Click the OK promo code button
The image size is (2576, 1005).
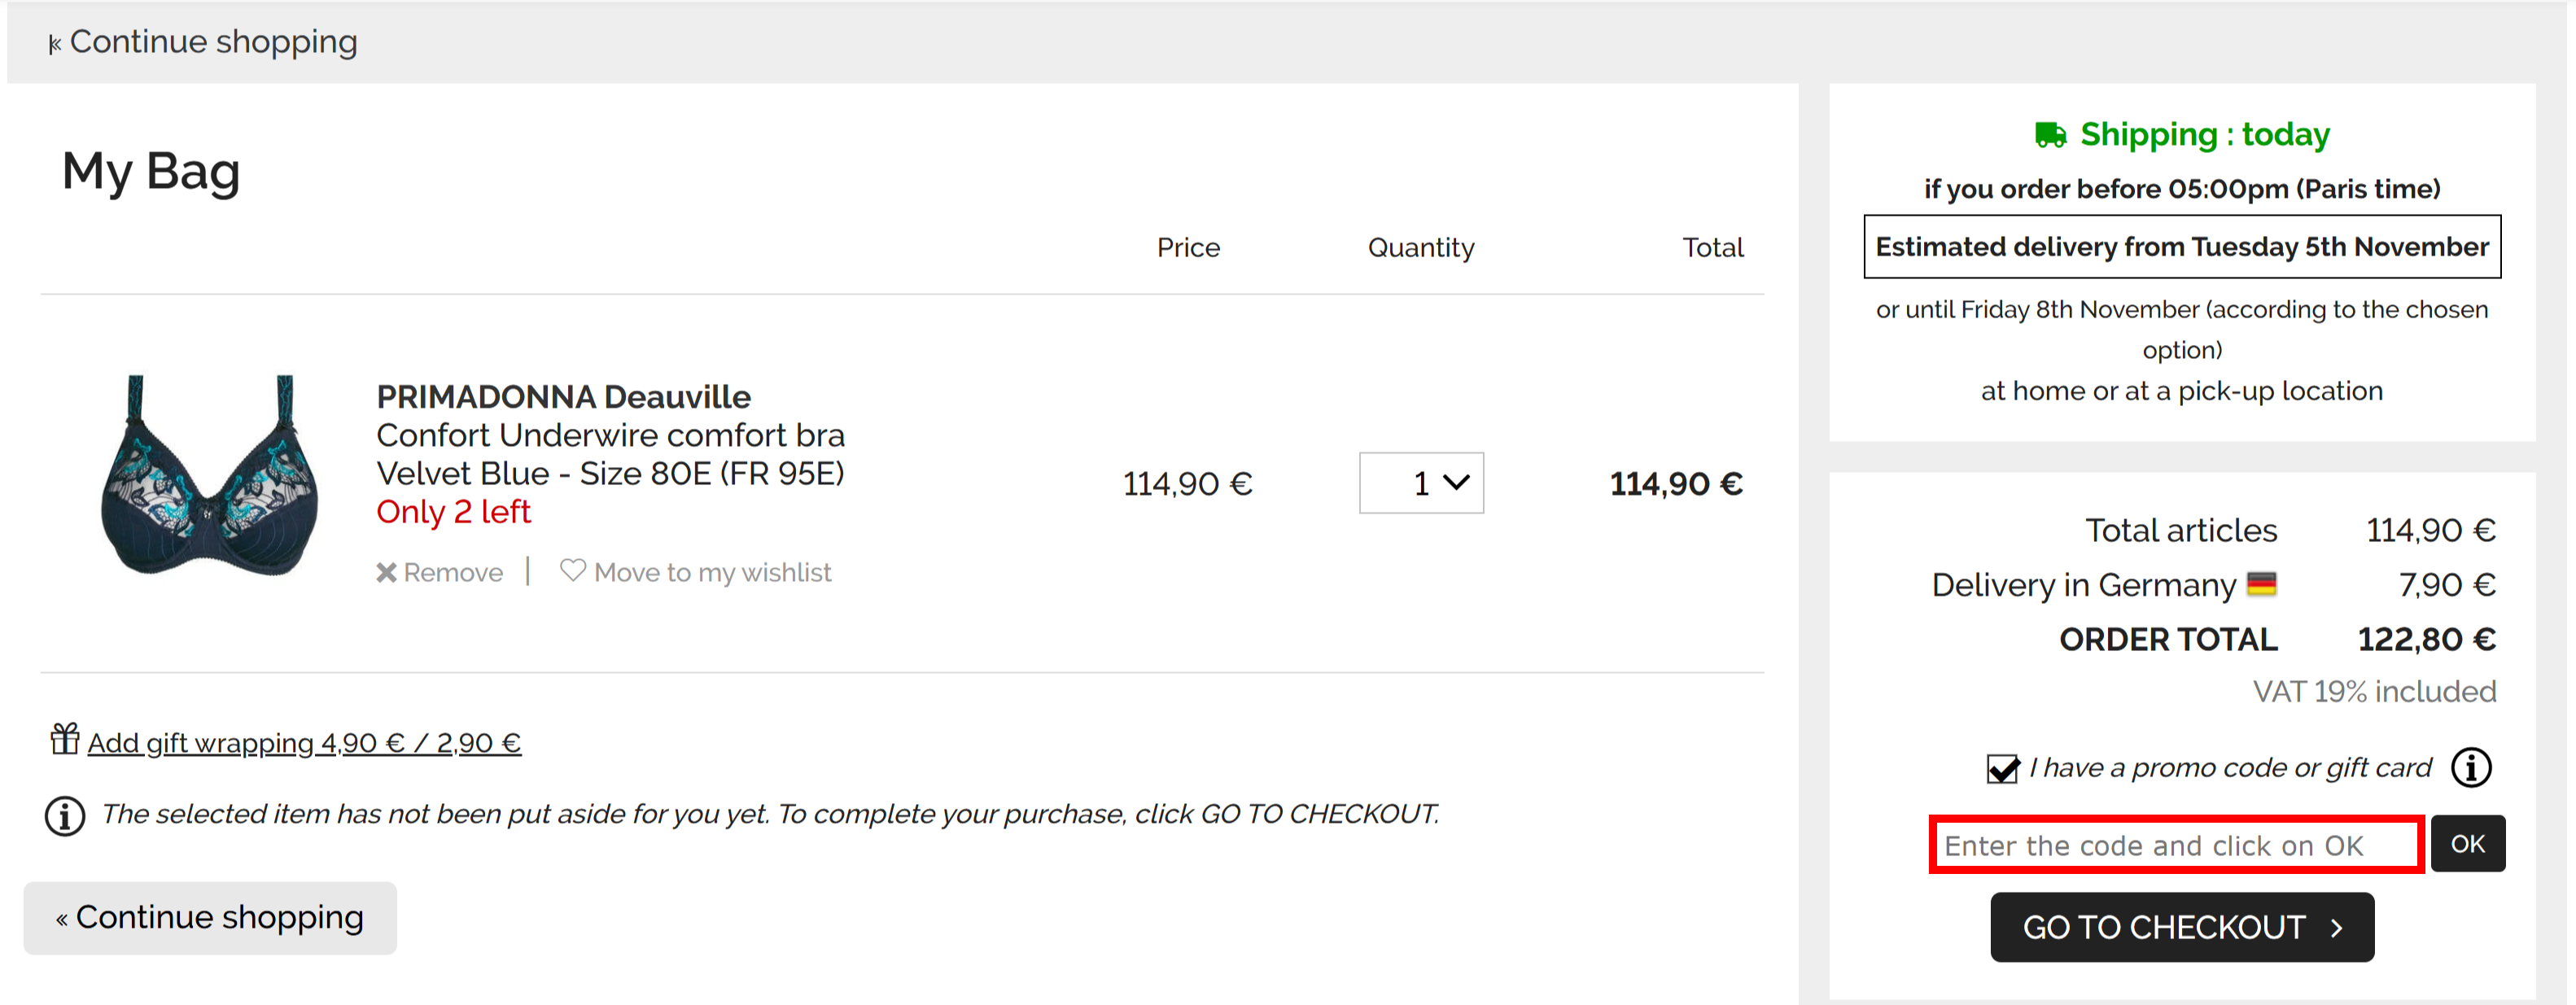tap(2467, 844)
